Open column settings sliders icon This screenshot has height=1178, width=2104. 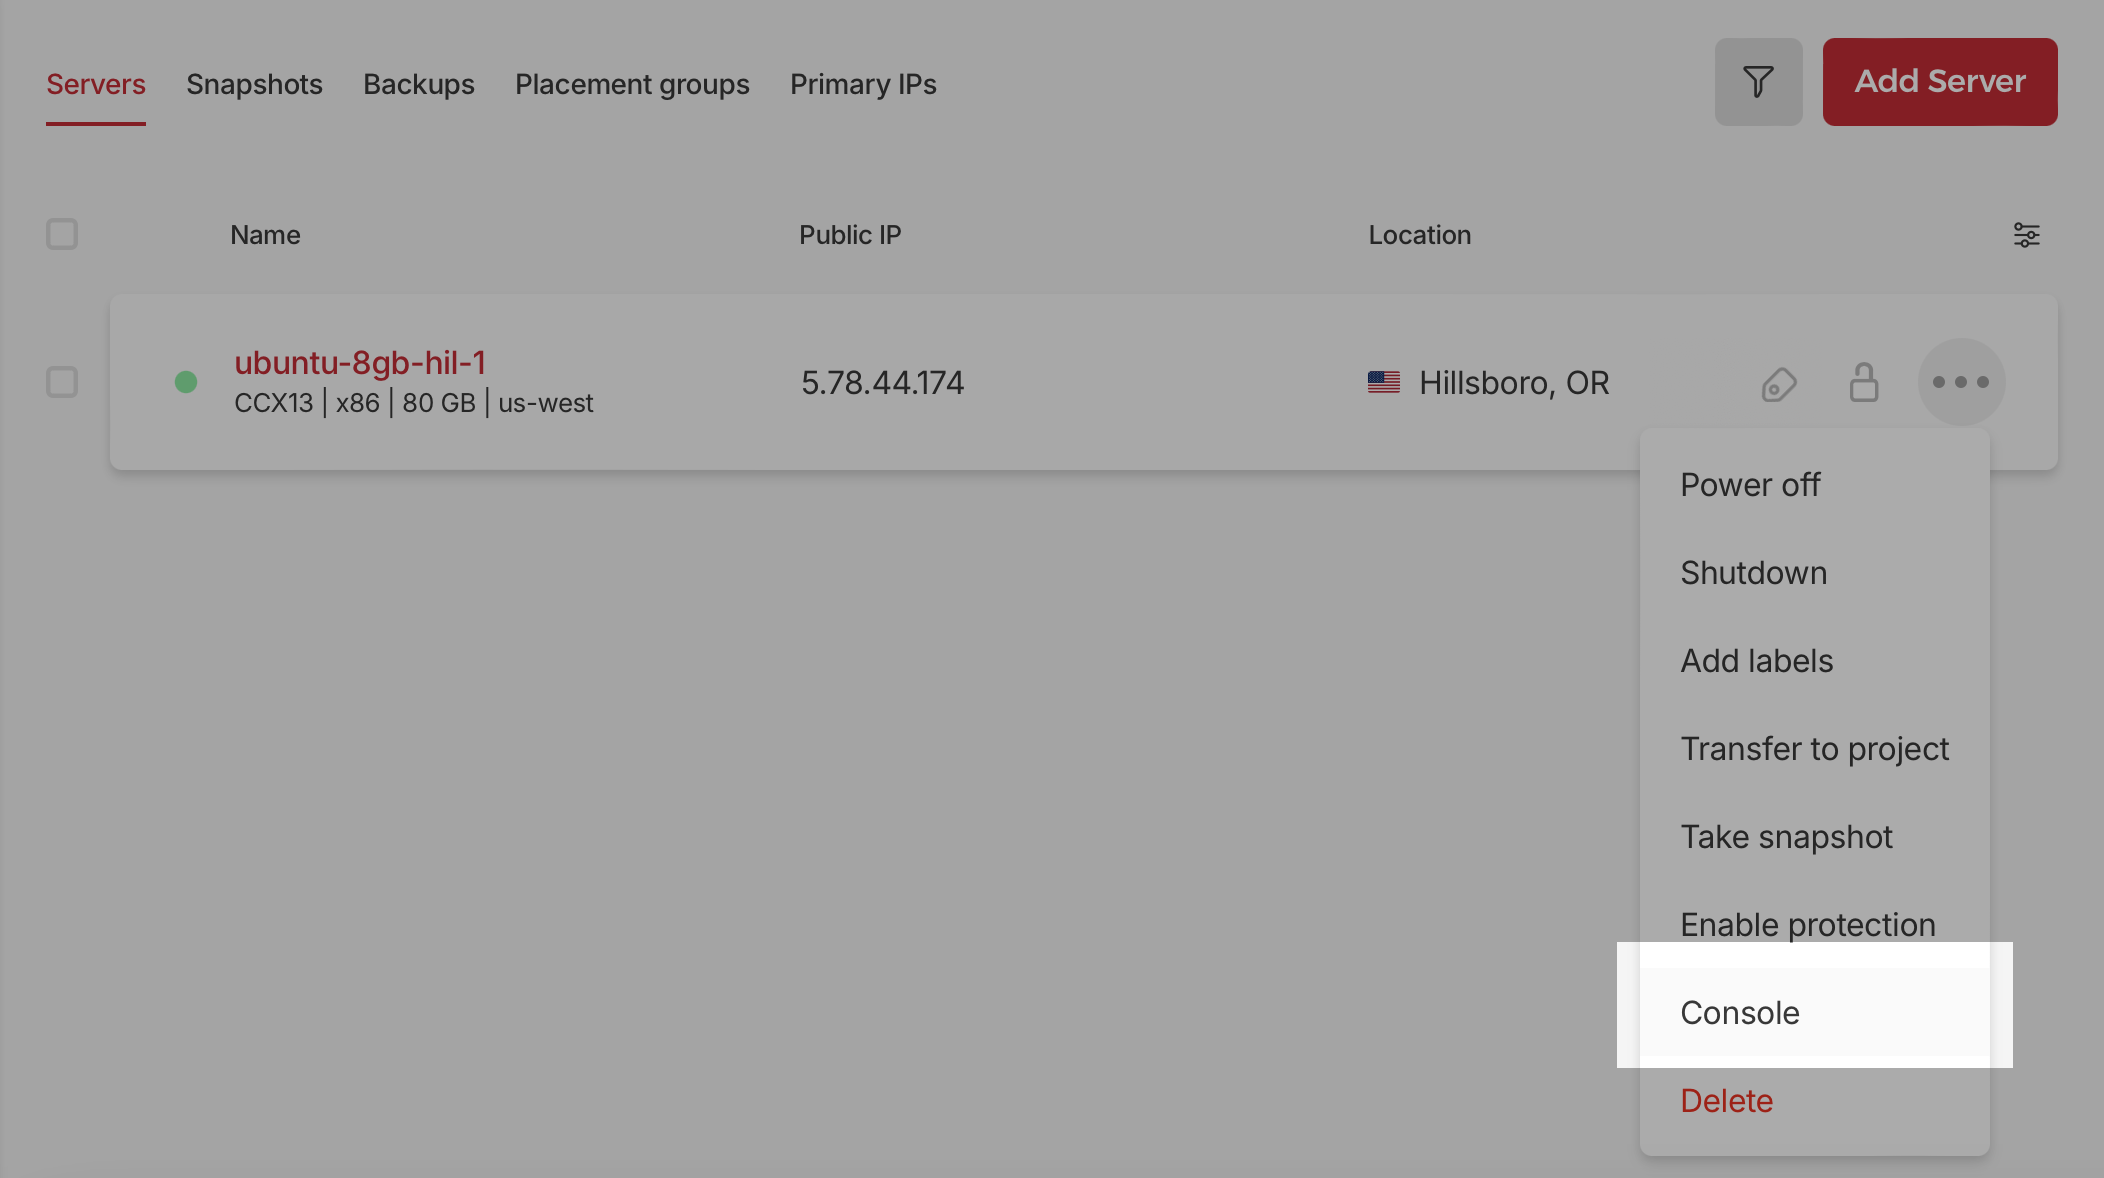click(2026, 235)
